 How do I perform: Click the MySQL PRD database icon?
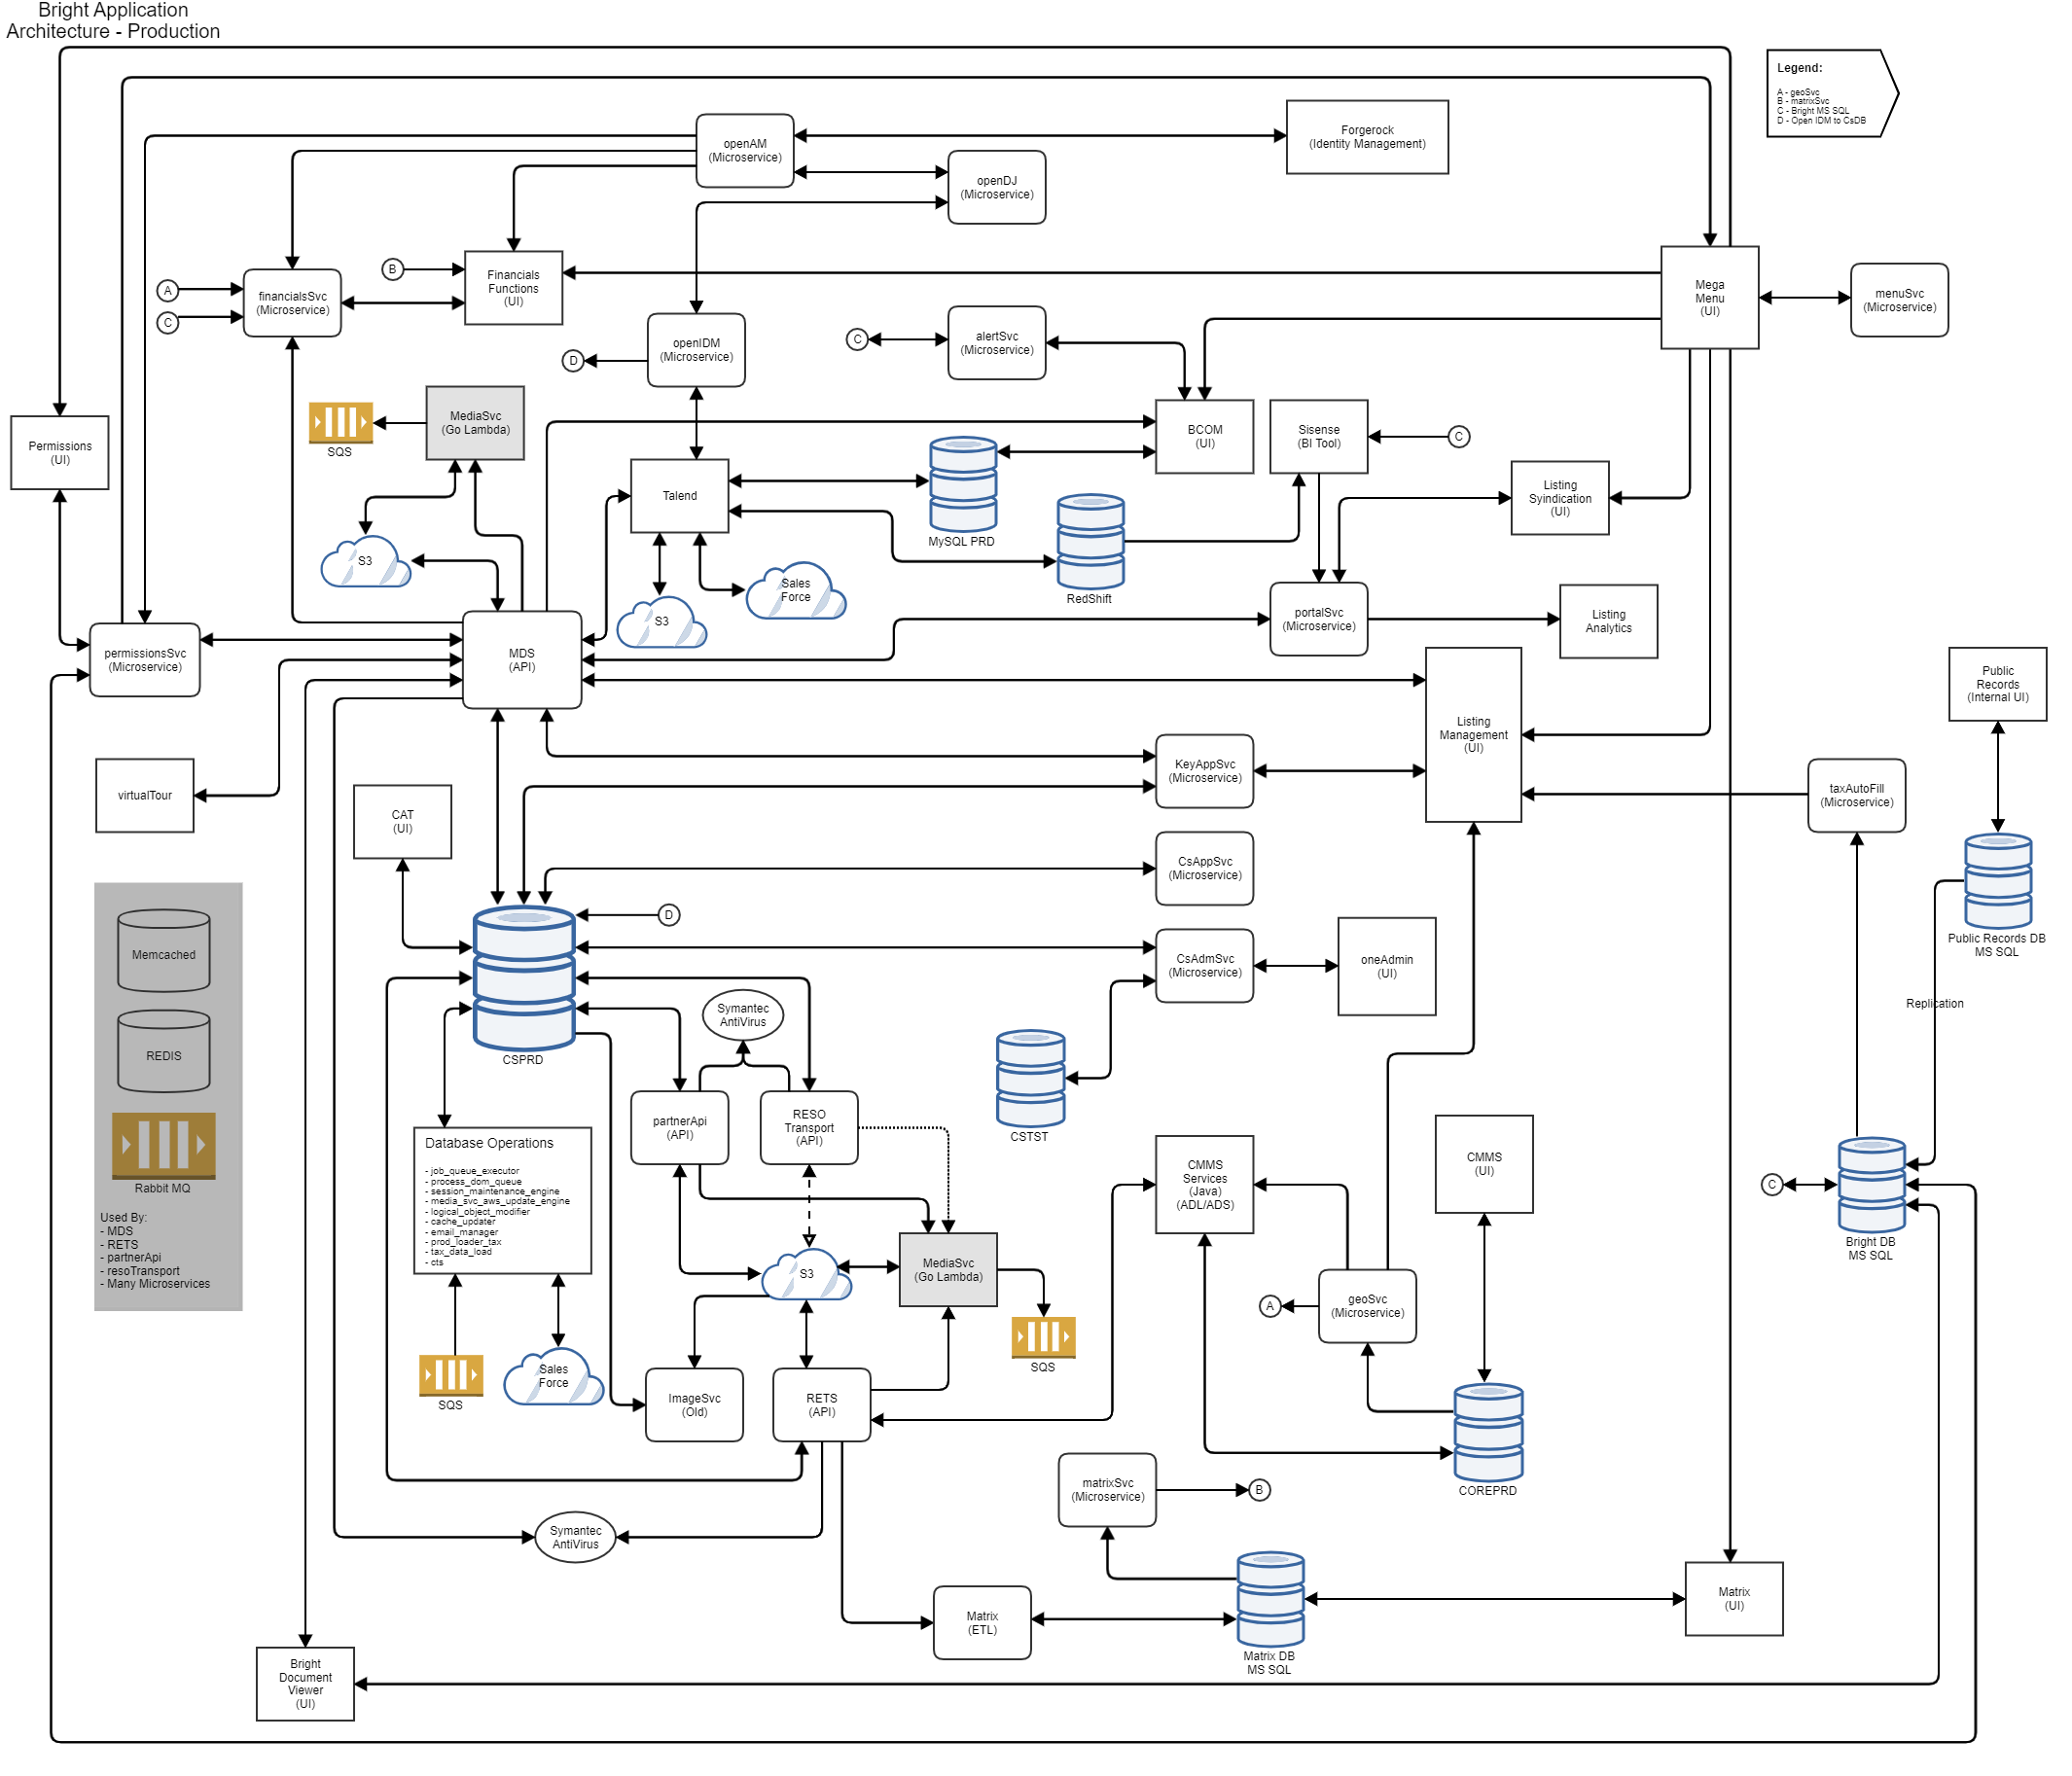(x=962, y=484)
